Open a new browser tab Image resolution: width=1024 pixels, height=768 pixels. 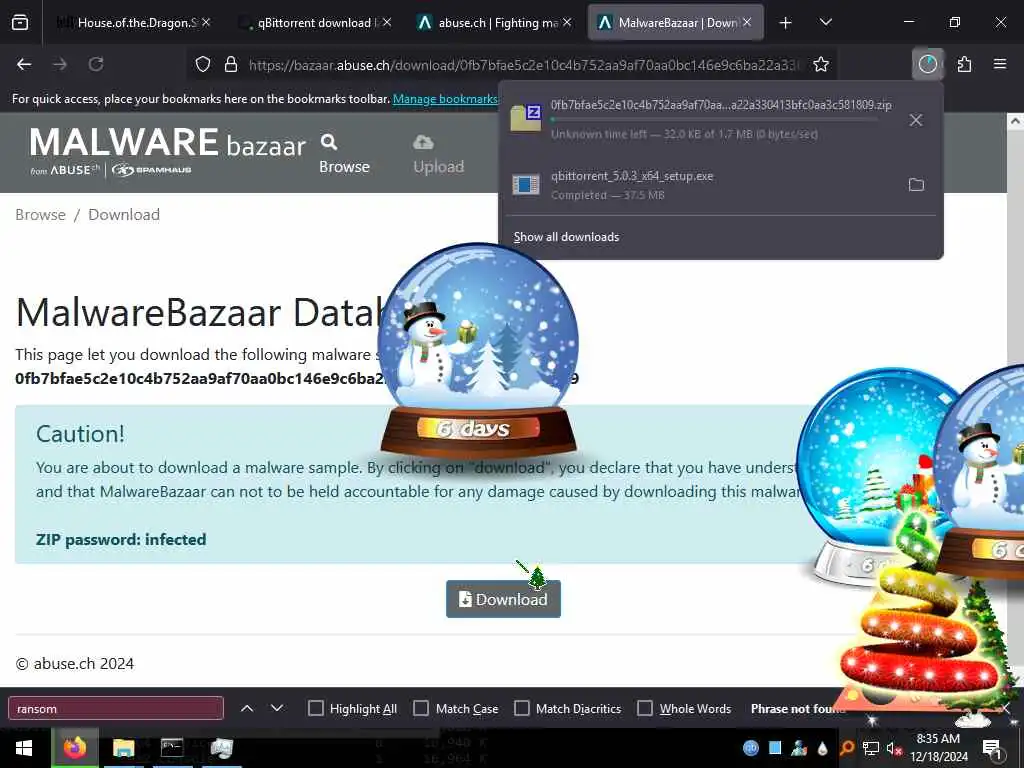coord(786,23)
